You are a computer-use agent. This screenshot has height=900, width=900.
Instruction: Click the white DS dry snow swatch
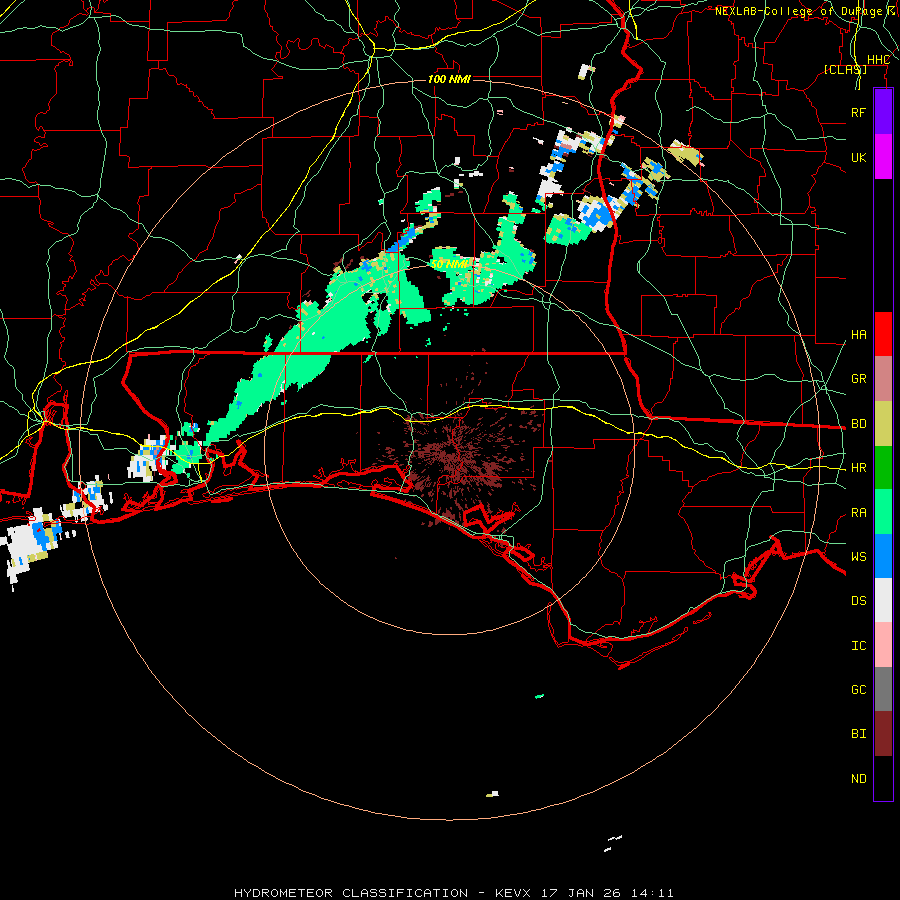pos(883,600)
